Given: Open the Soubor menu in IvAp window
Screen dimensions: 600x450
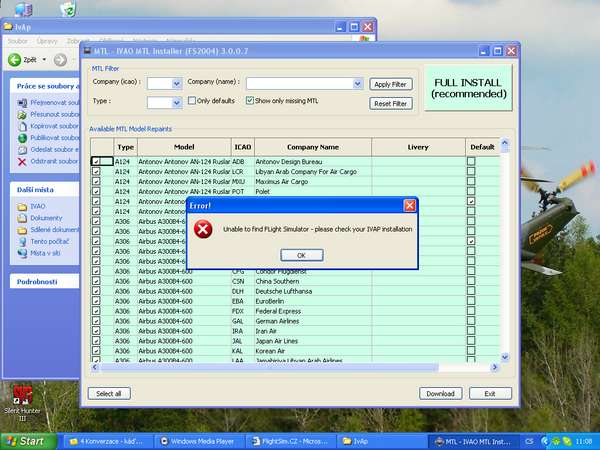Looking at the screenshot, I should [18, 42].
